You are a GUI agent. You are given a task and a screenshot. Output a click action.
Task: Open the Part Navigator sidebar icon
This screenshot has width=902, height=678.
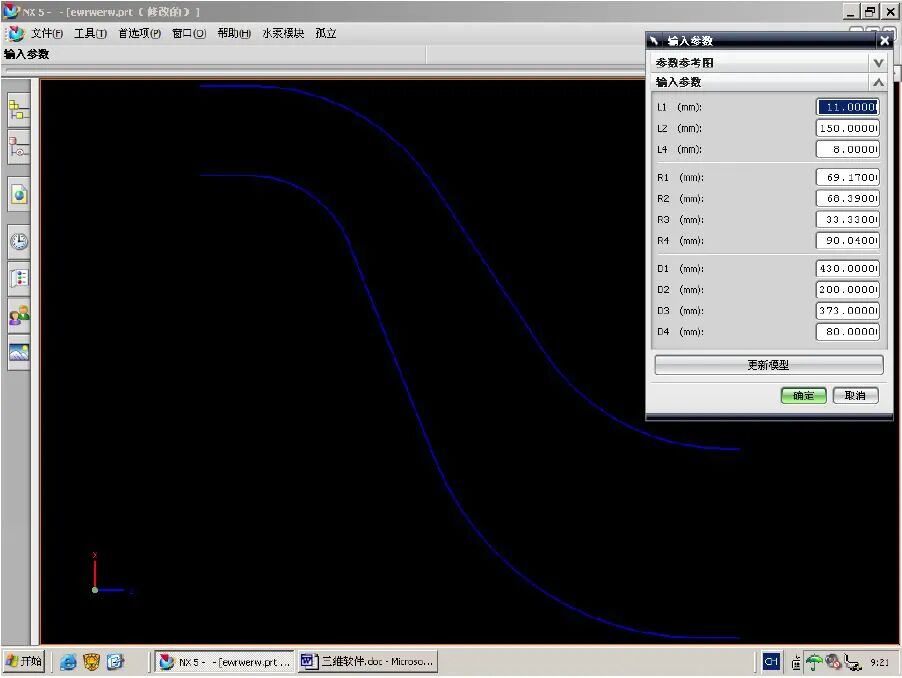click(x=18, y=147)
